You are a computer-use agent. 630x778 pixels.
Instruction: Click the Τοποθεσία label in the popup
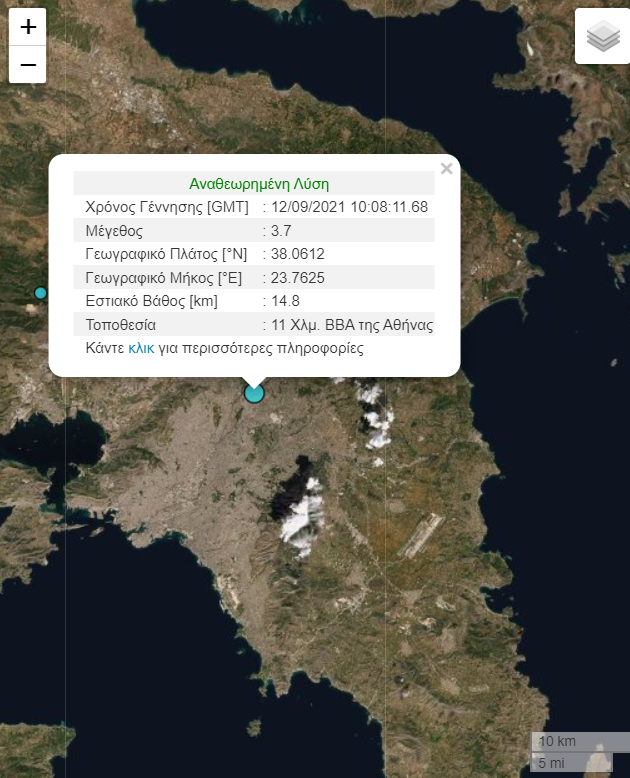(120, 325)
